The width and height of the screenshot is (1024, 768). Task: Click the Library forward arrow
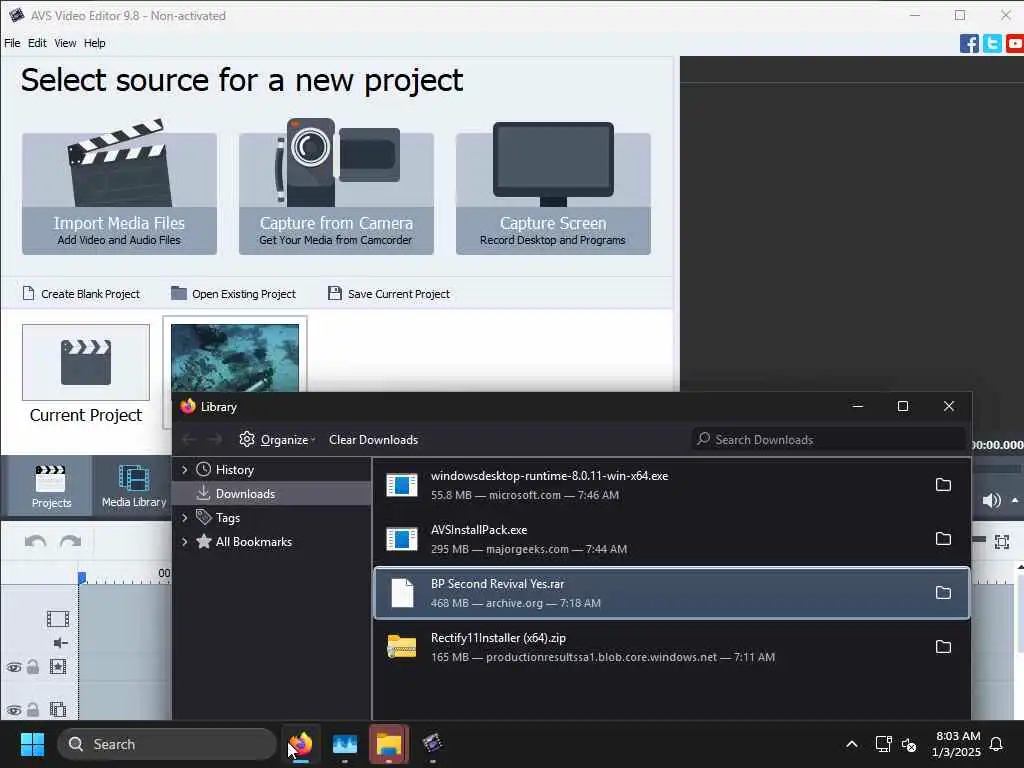215,440
